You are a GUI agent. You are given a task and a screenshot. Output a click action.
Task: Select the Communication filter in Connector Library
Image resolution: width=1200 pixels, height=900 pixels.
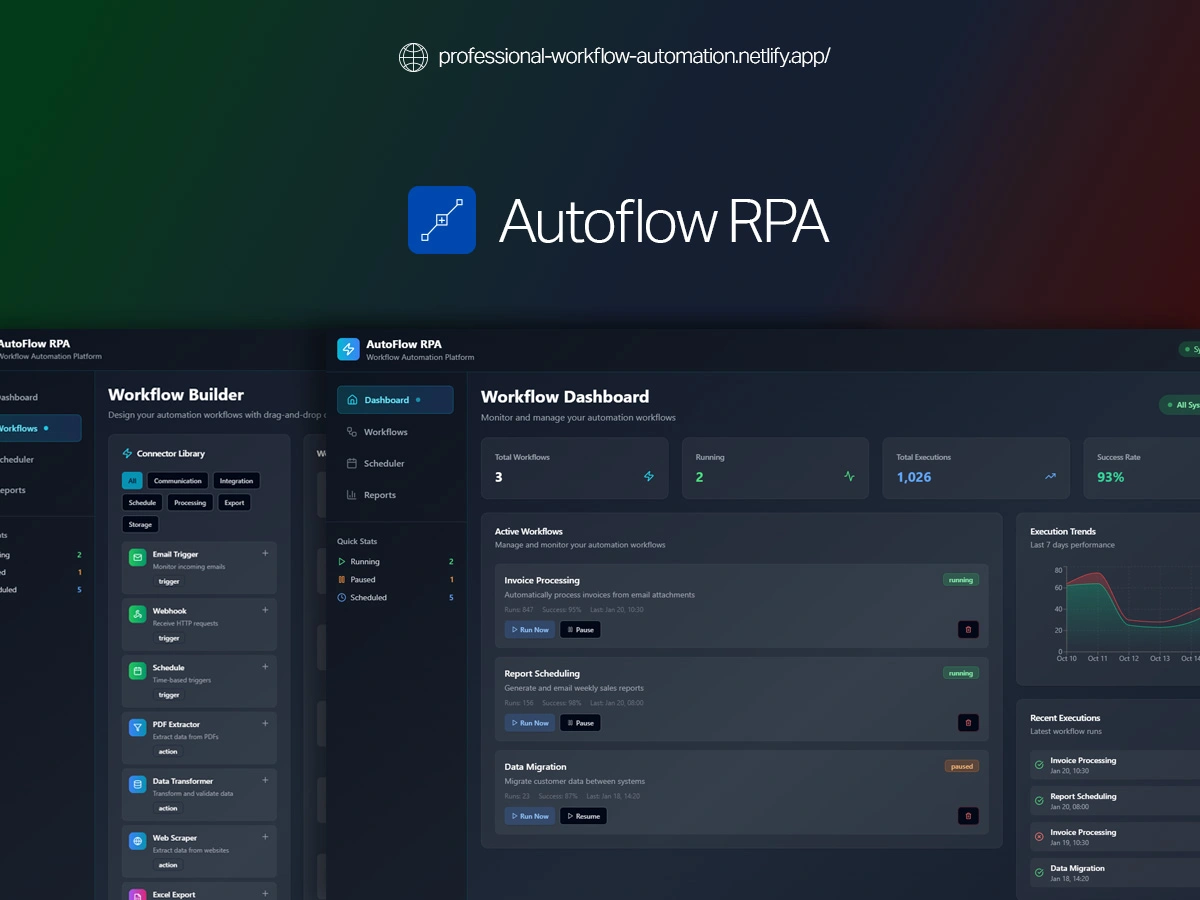click(177, 481)
